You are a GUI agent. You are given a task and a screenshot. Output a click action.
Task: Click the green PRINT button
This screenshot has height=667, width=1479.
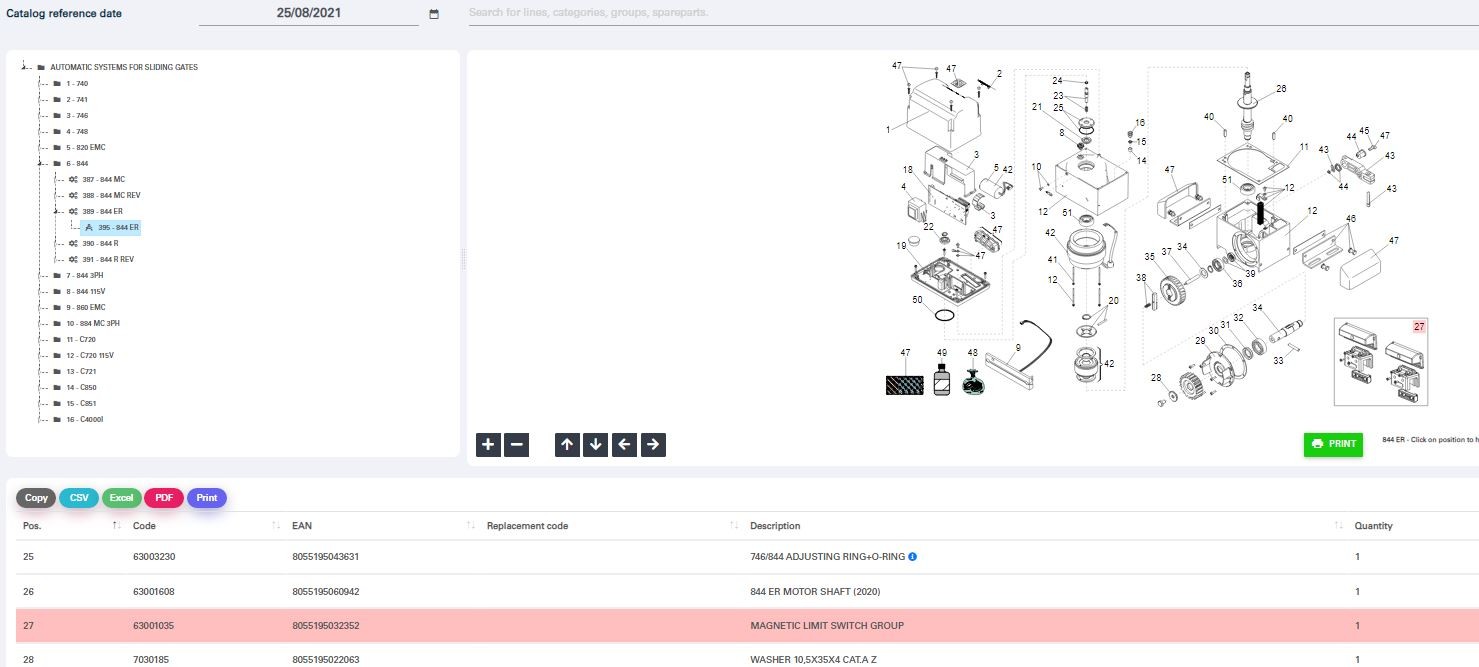tap(1333, 444)
